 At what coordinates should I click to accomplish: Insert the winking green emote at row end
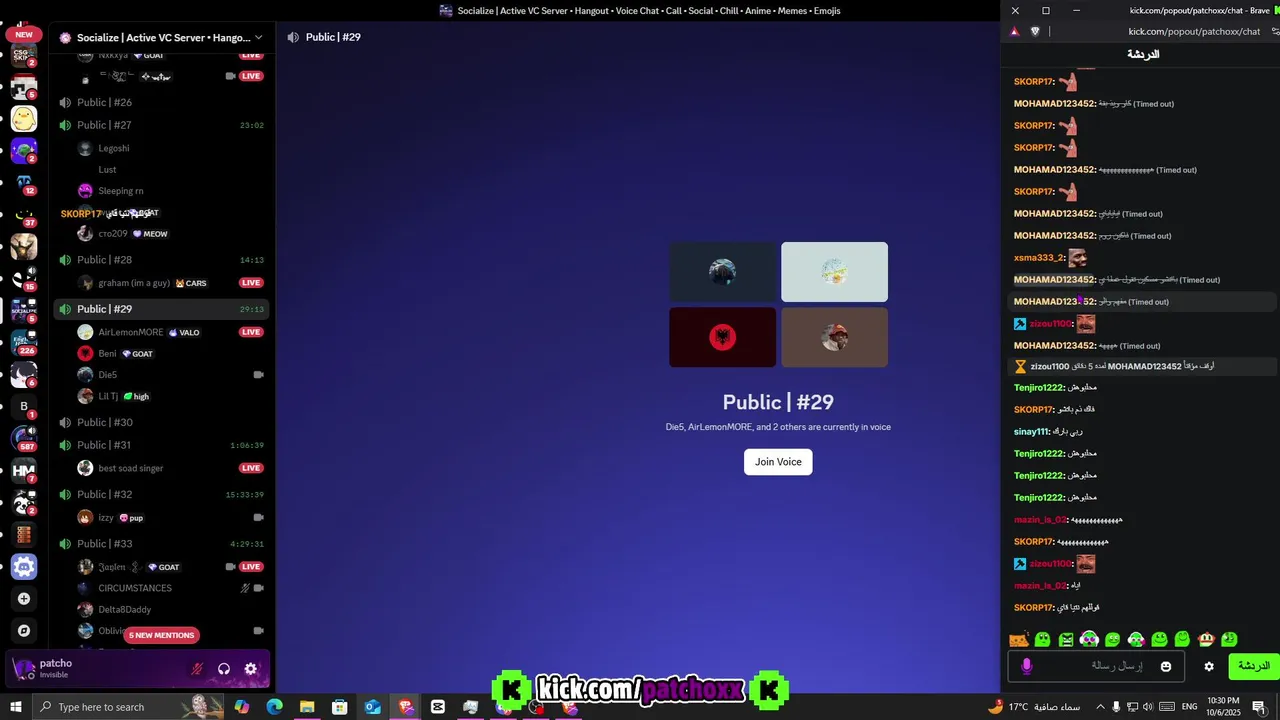1229,639
